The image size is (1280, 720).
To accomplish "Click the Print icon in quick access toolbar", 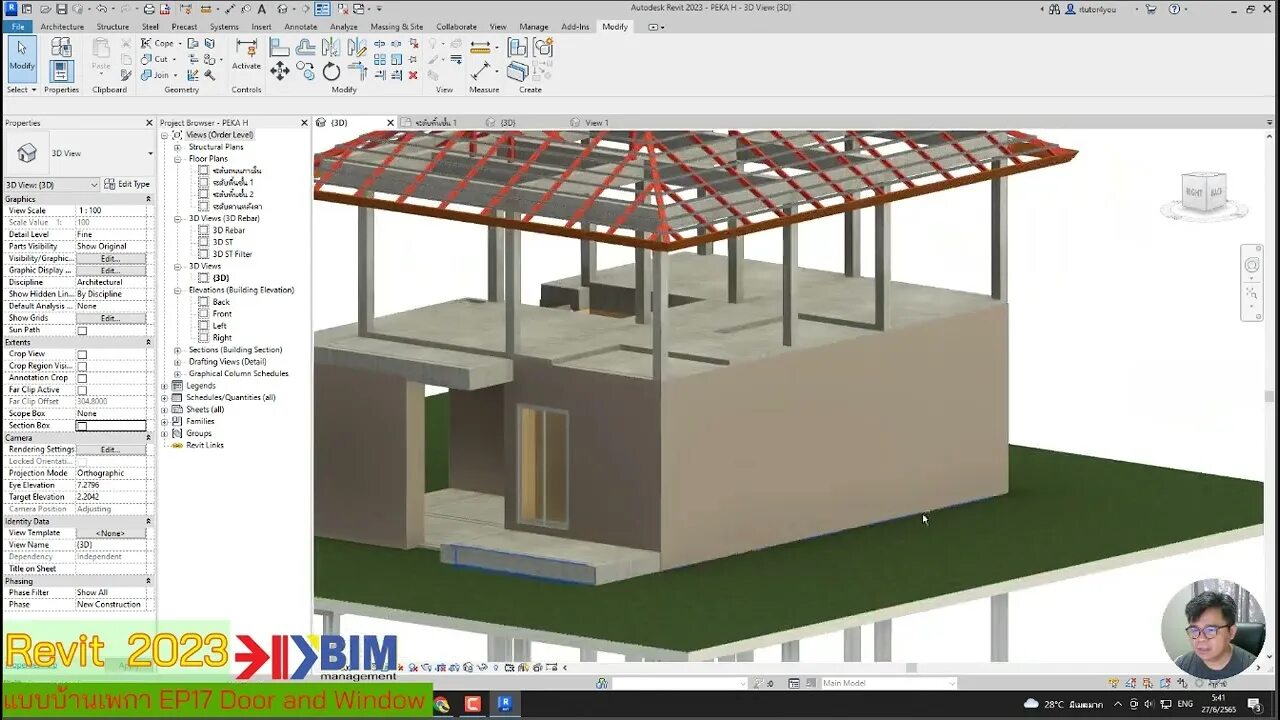I will 149,9.
